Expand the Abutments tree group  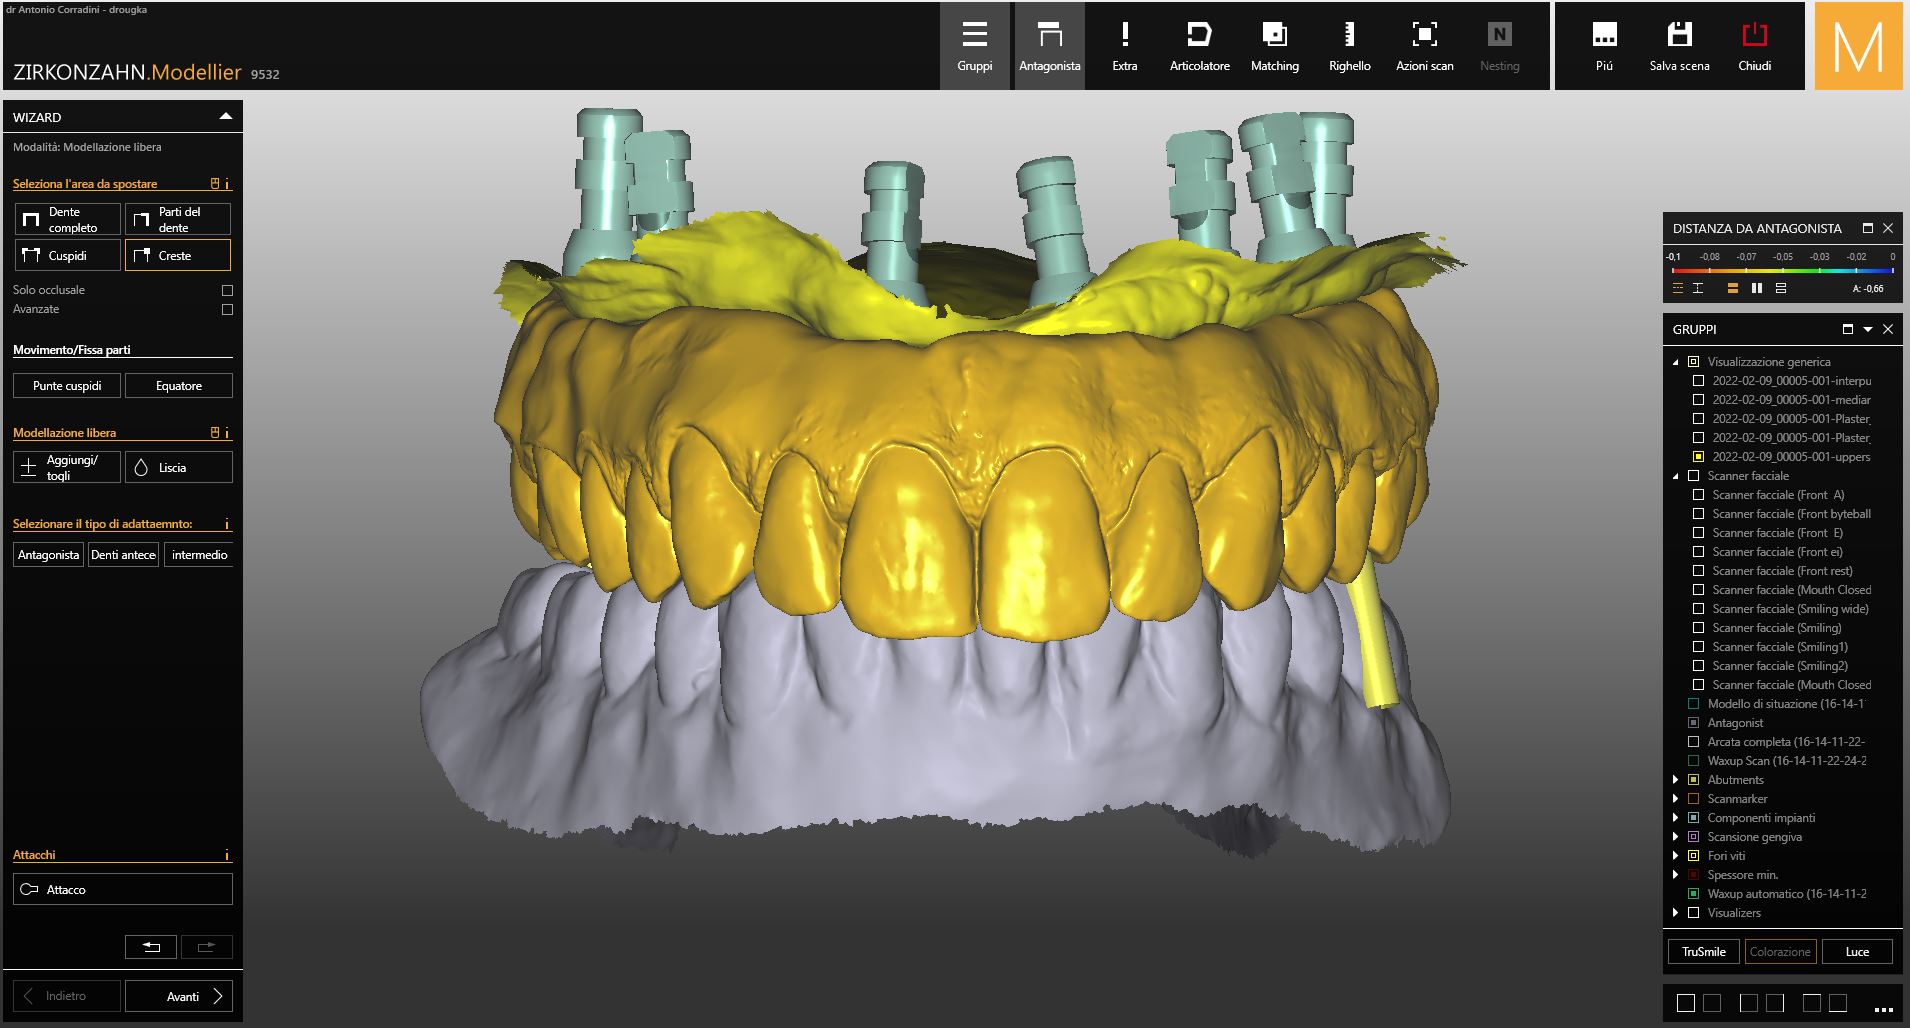1676,780
